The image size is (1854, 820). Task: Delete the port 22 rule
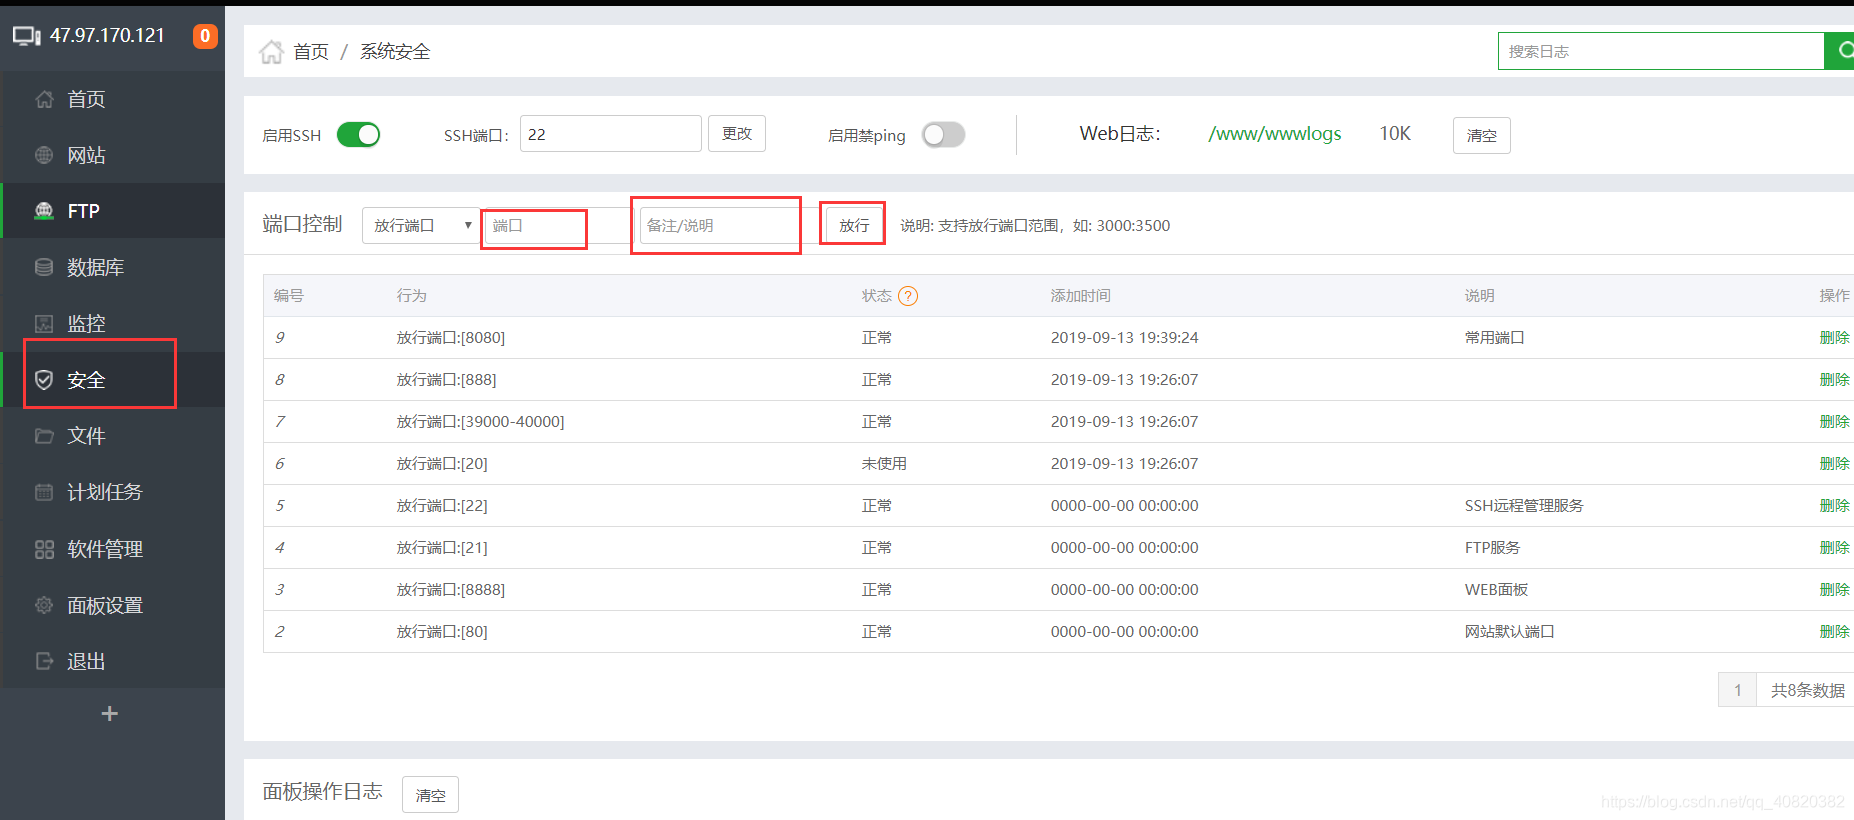(1834, 506)
